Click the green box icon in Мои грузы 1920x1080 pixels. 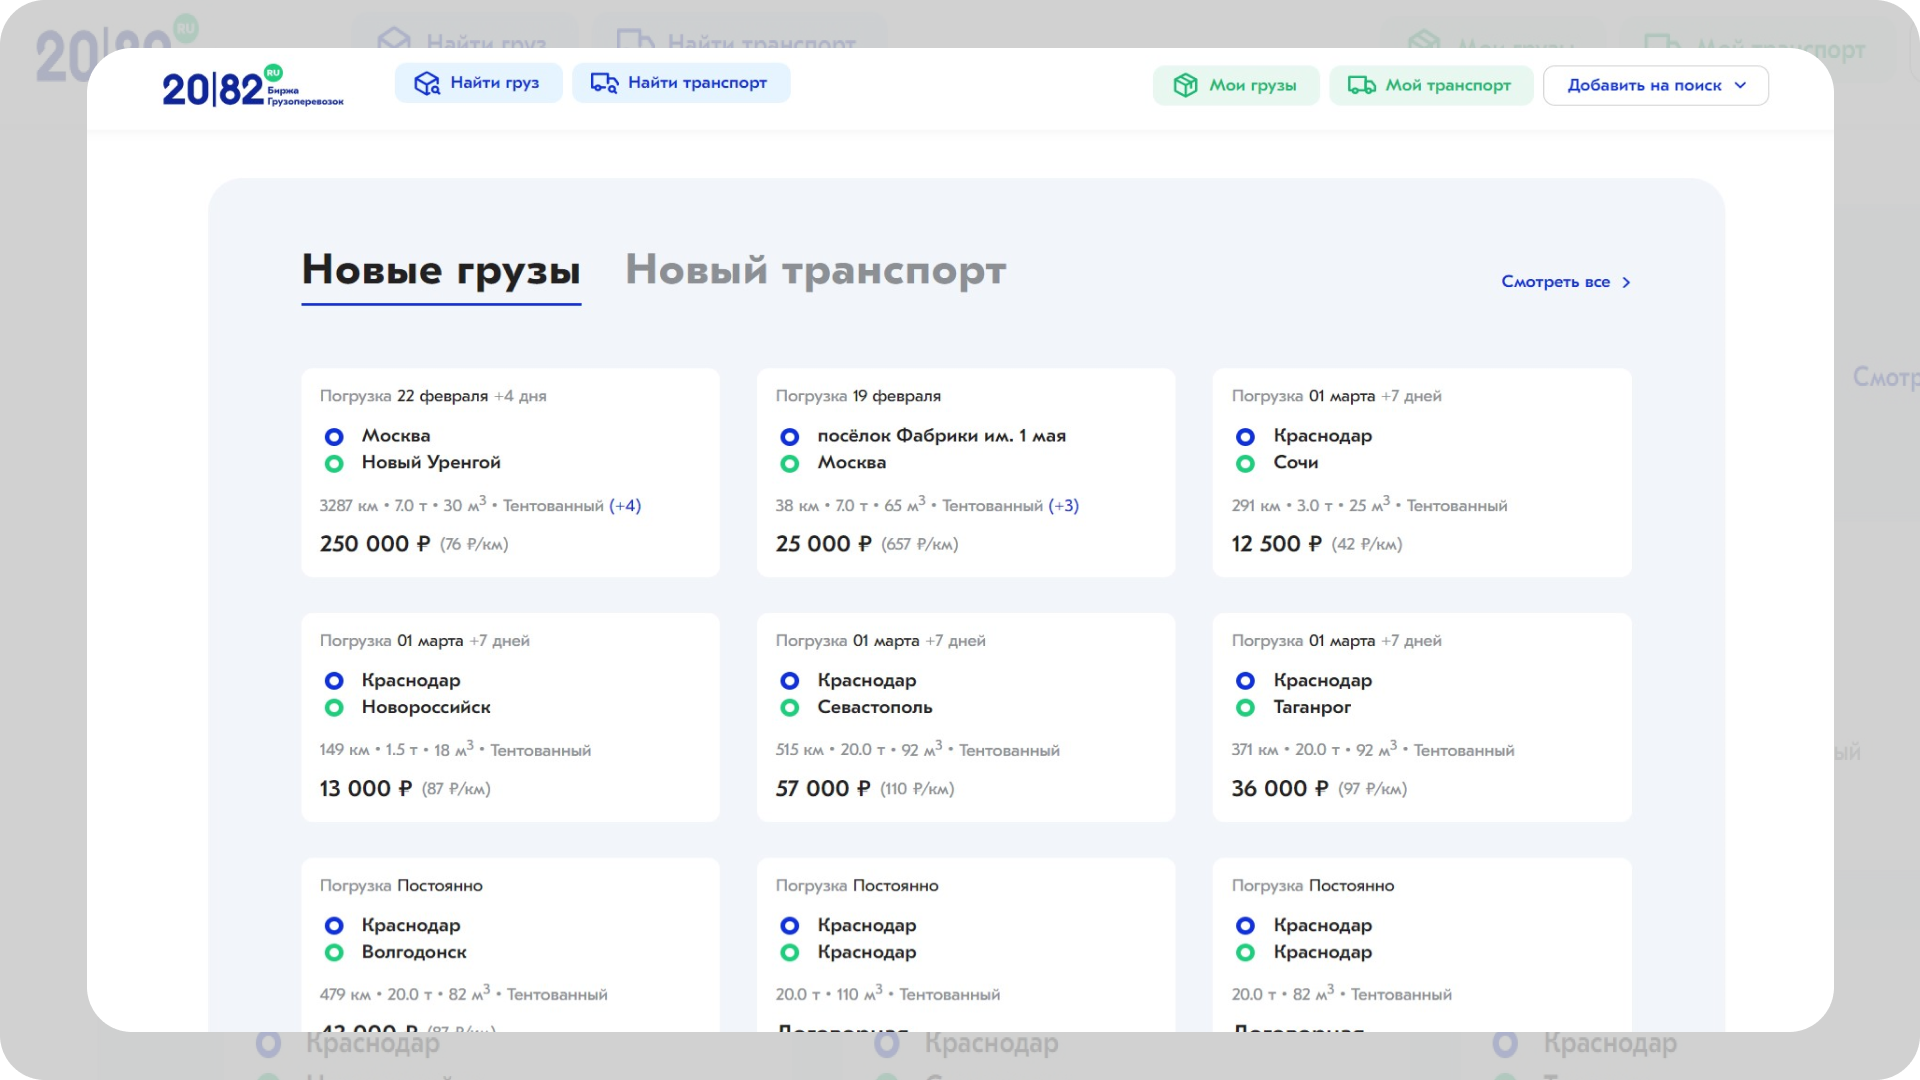1185,85
